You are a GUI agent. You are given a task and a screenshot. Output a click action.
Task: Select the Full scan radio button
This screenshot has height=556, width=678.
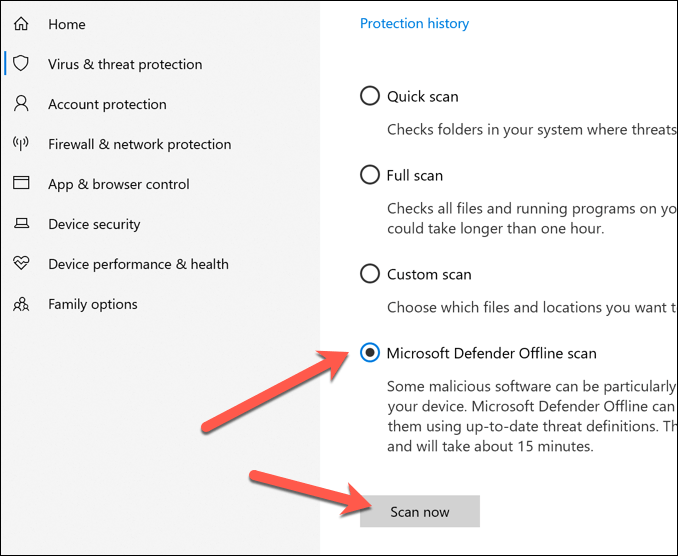pyautogui.click(x=370, y=175)
